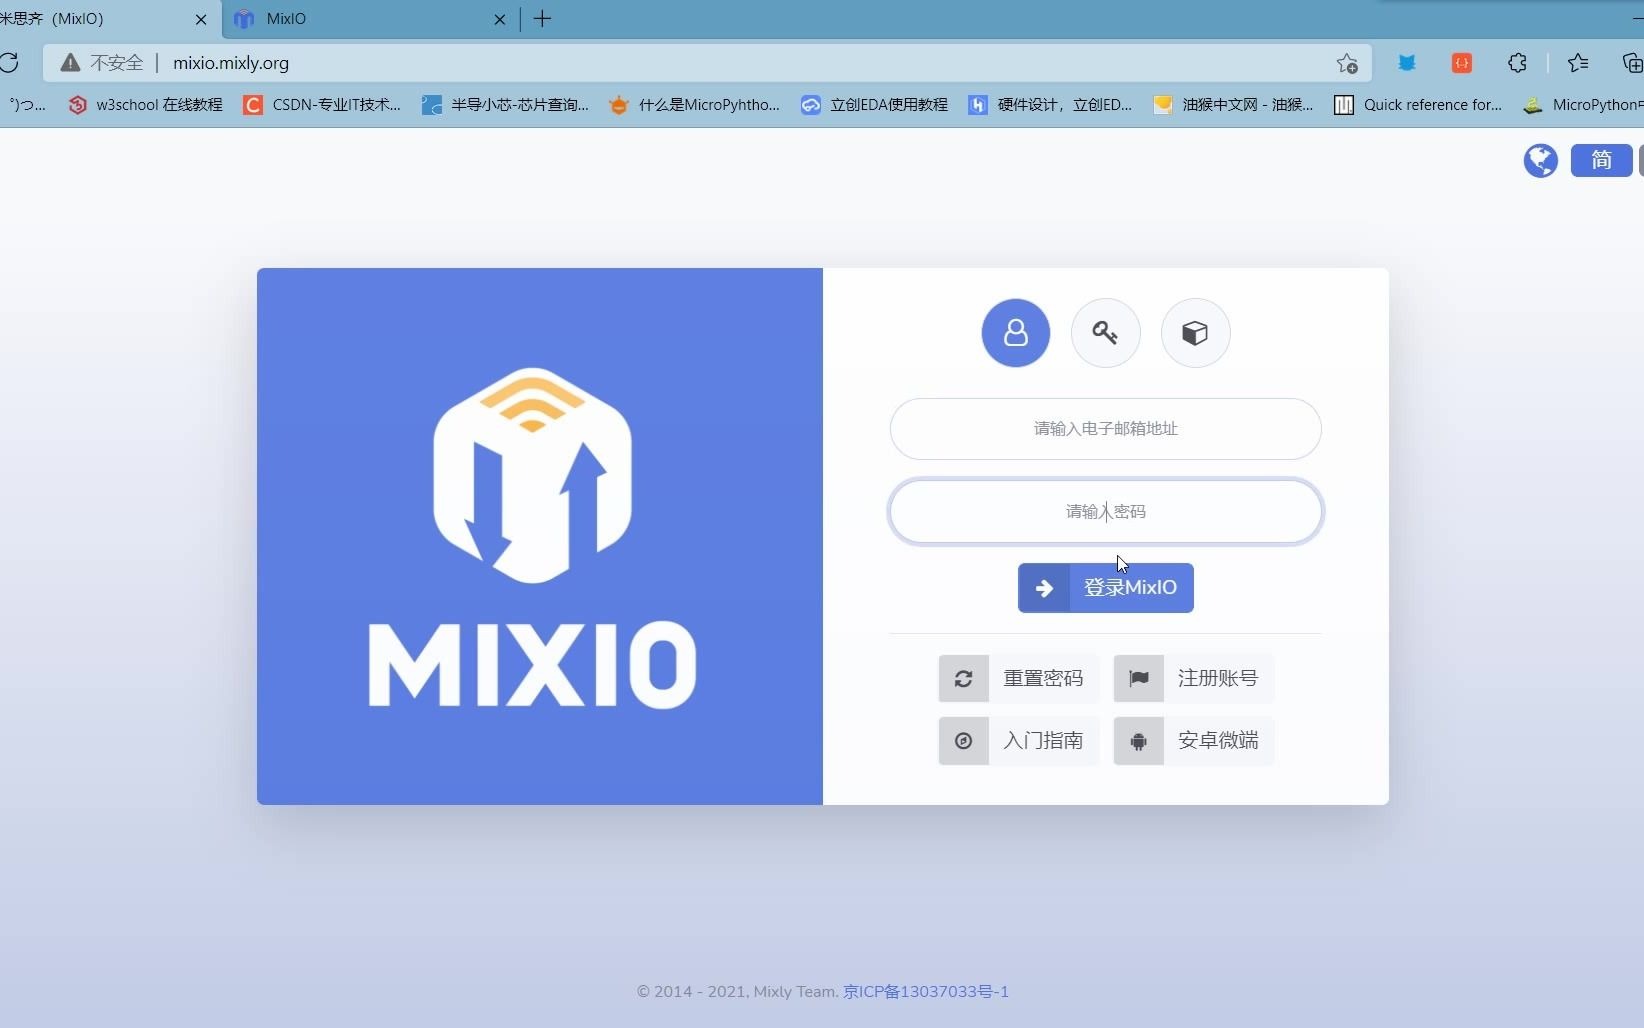Image resolution: width=1644 pixels, height=1028 pixels.
Task: Open the MicroPython bookmark at bar end
Action: pos(1583,105)
